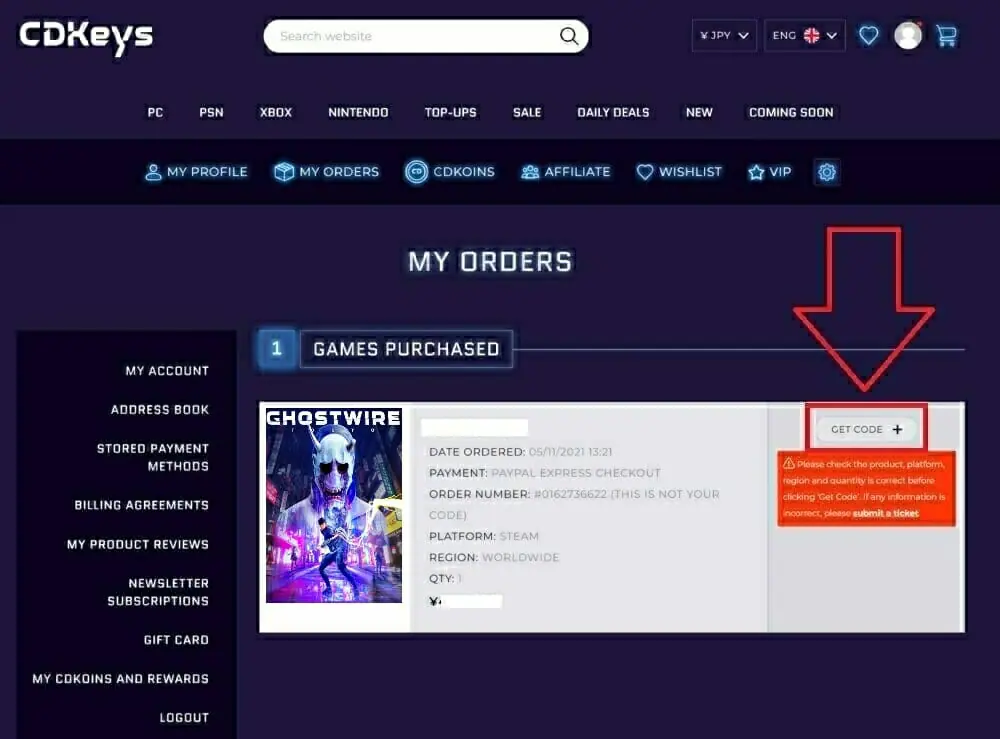1000x739 pixels.
Task: Expand the Get Code plus button
Action: click(866, 429)
